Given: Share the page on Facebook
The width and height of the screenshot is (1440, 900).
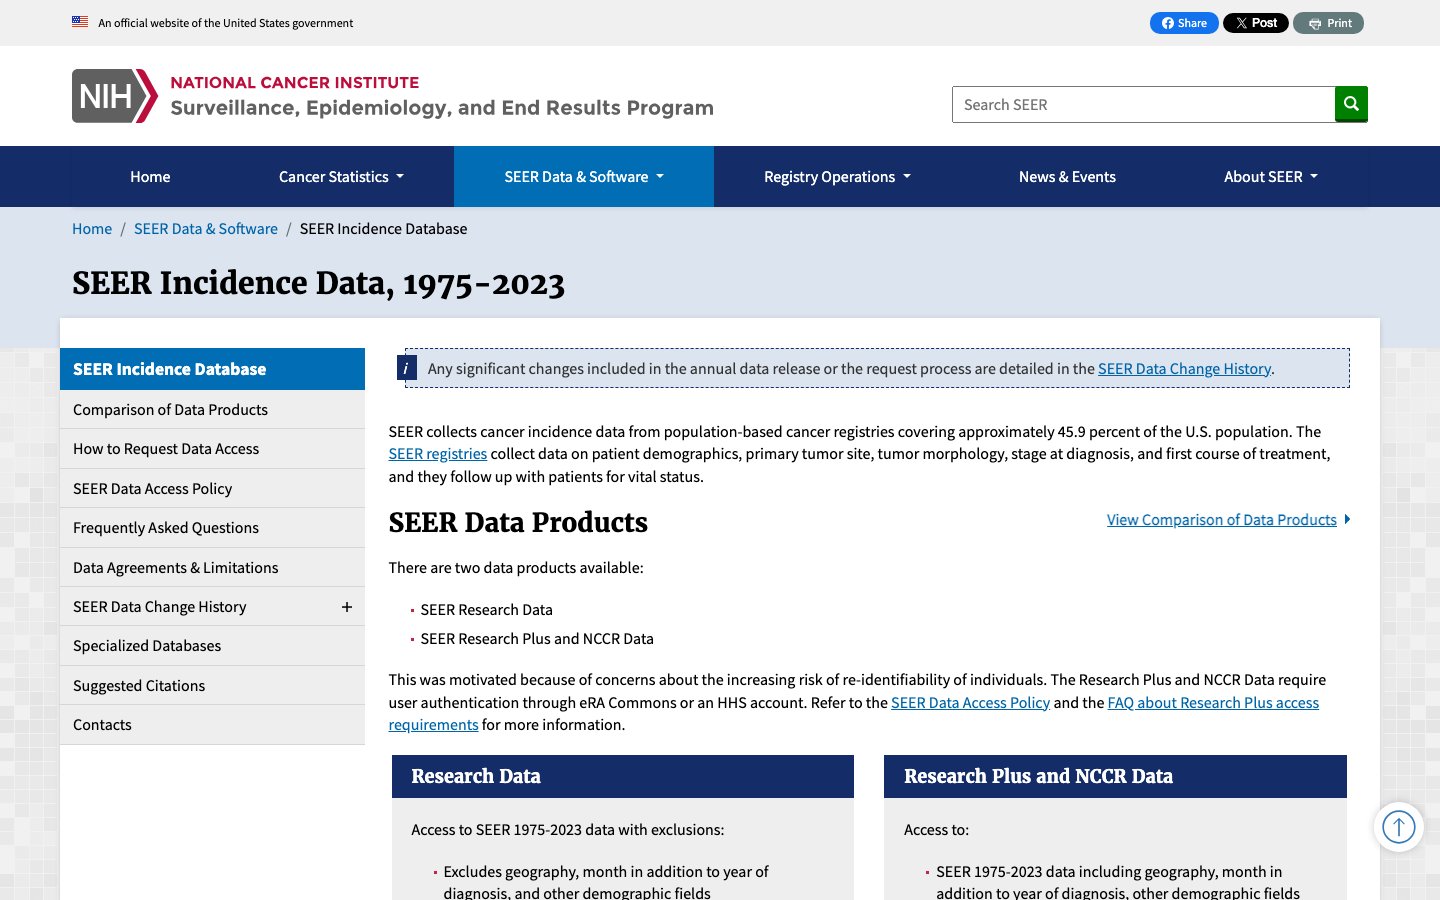Looking at the screenshot, I should pyautogui.click(x=1184, y=23).
